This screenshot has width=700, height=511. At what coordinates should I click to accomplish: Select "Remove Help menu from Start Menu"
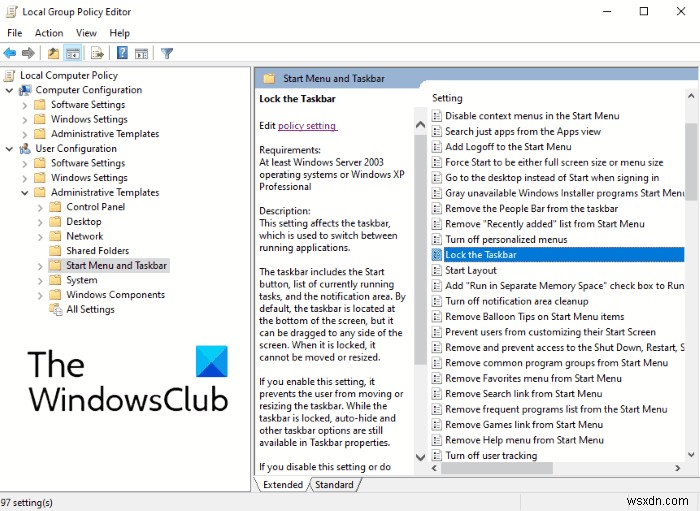pyautogui.click(x=525, y=440)
